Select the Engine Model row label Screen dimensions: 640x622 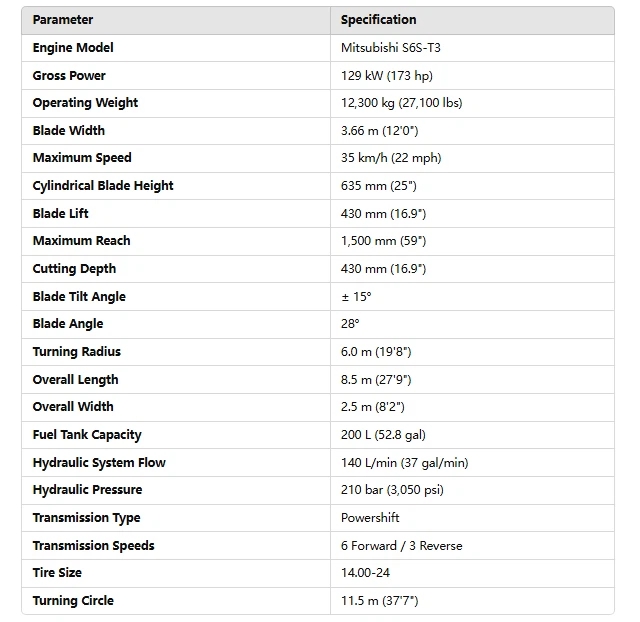(x=73, y=48)
